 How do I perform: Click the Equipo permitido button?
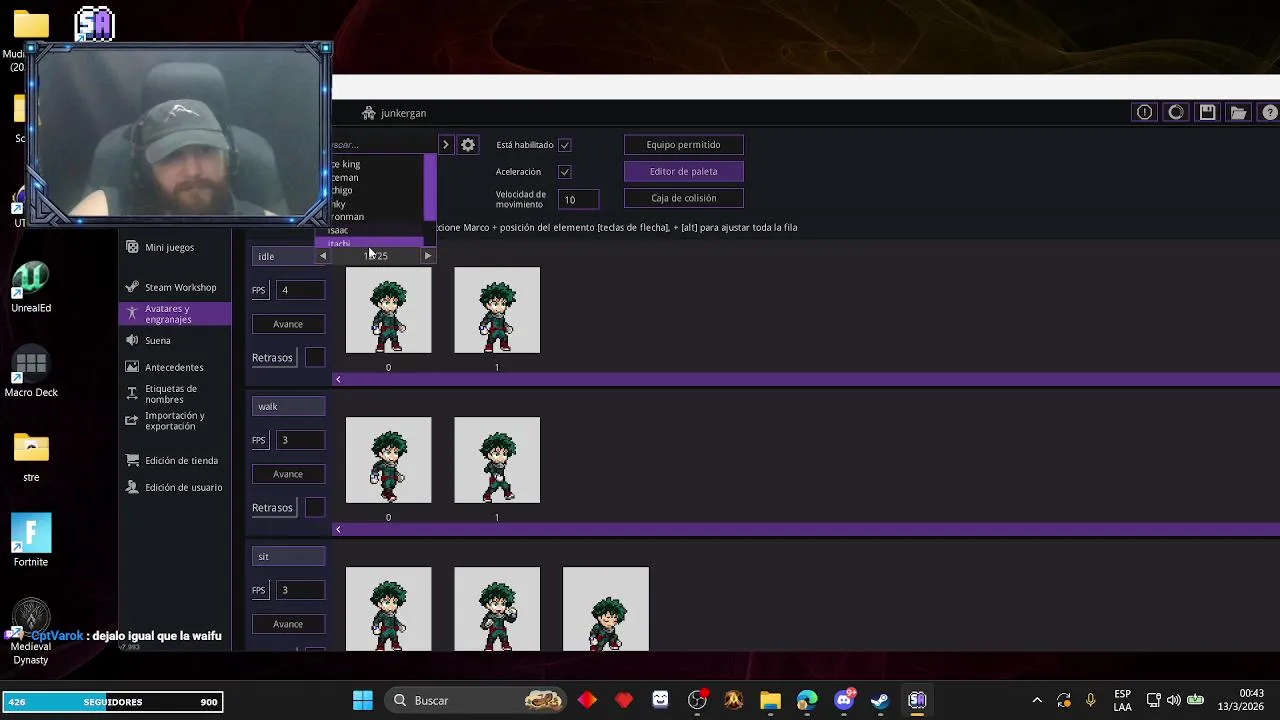pos(683,145)
